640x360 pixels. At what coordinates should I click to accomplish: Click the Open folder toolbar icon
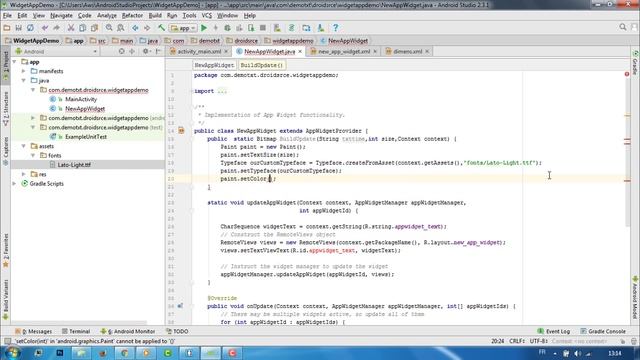coord(7,28)
